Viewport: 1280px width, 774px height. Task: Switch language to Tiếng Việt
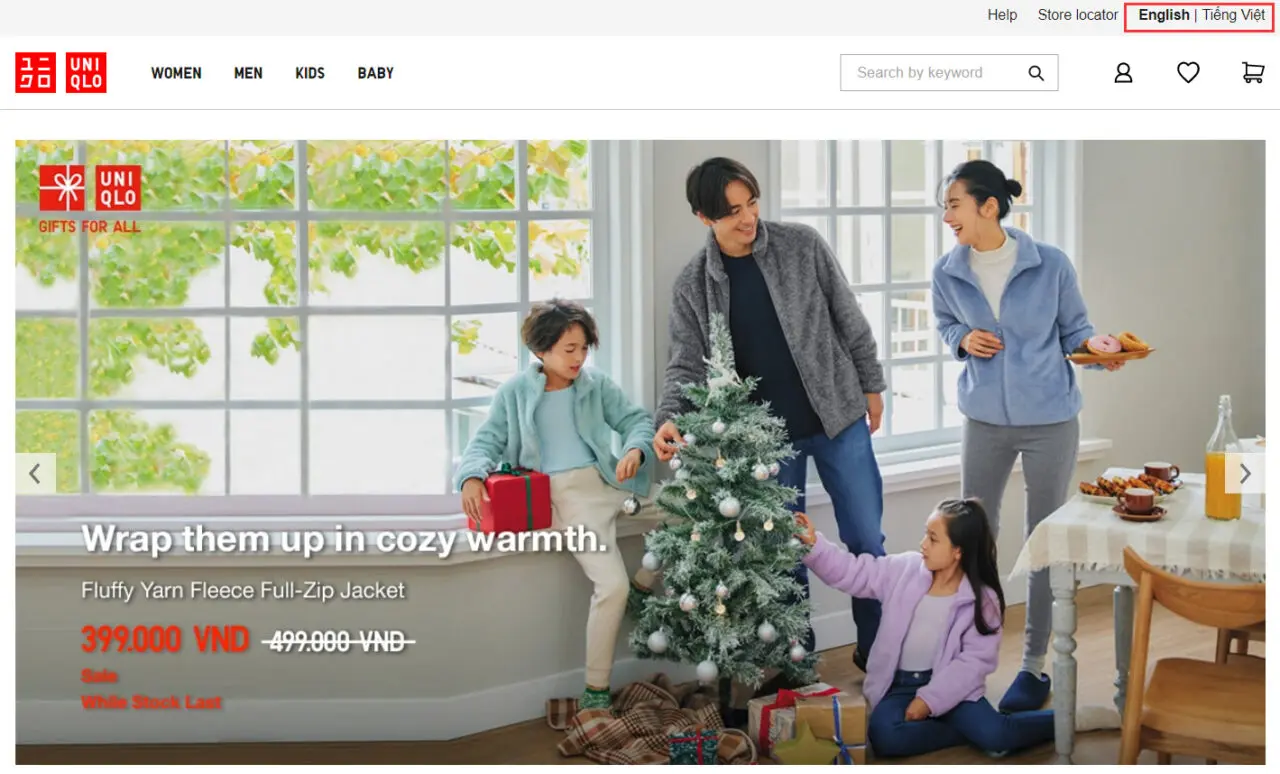(1233, 15)
